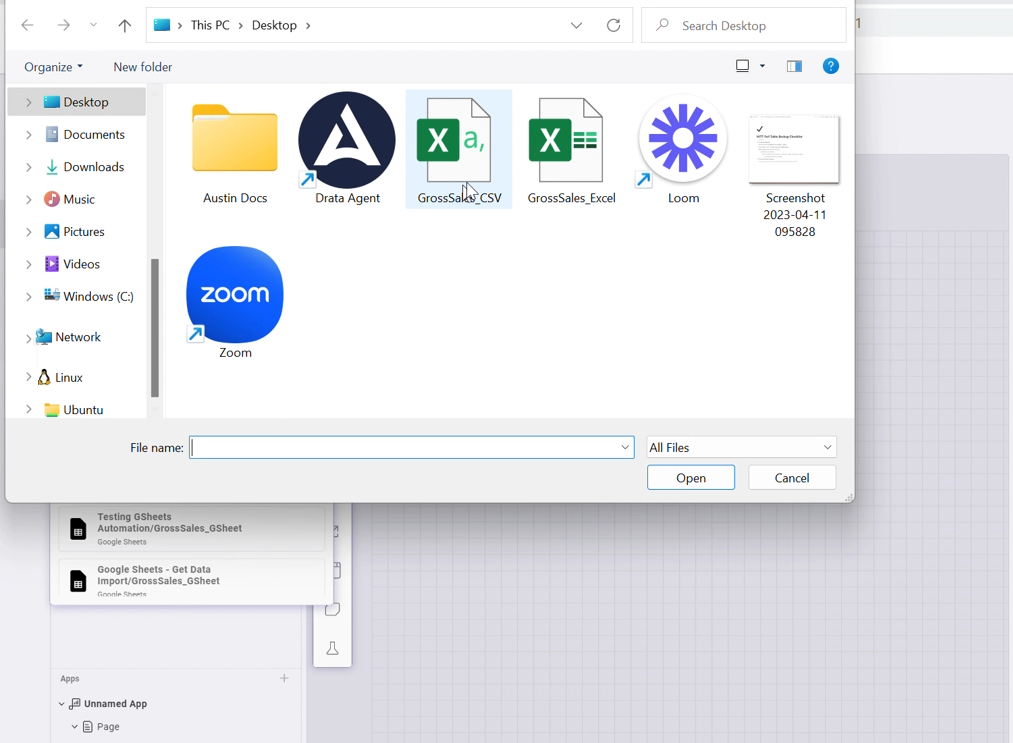Toggle the preview pane icon
Image resolution: width=1013 pixels, height=743 pixels.
794,66
